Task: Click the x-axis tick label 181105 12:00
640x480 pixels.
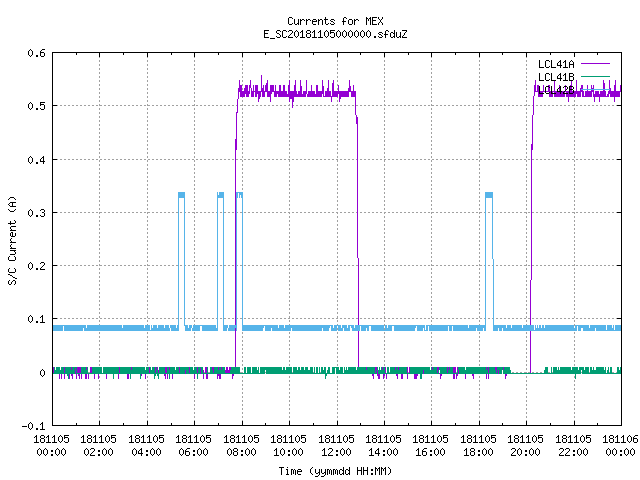Action: 336,446
